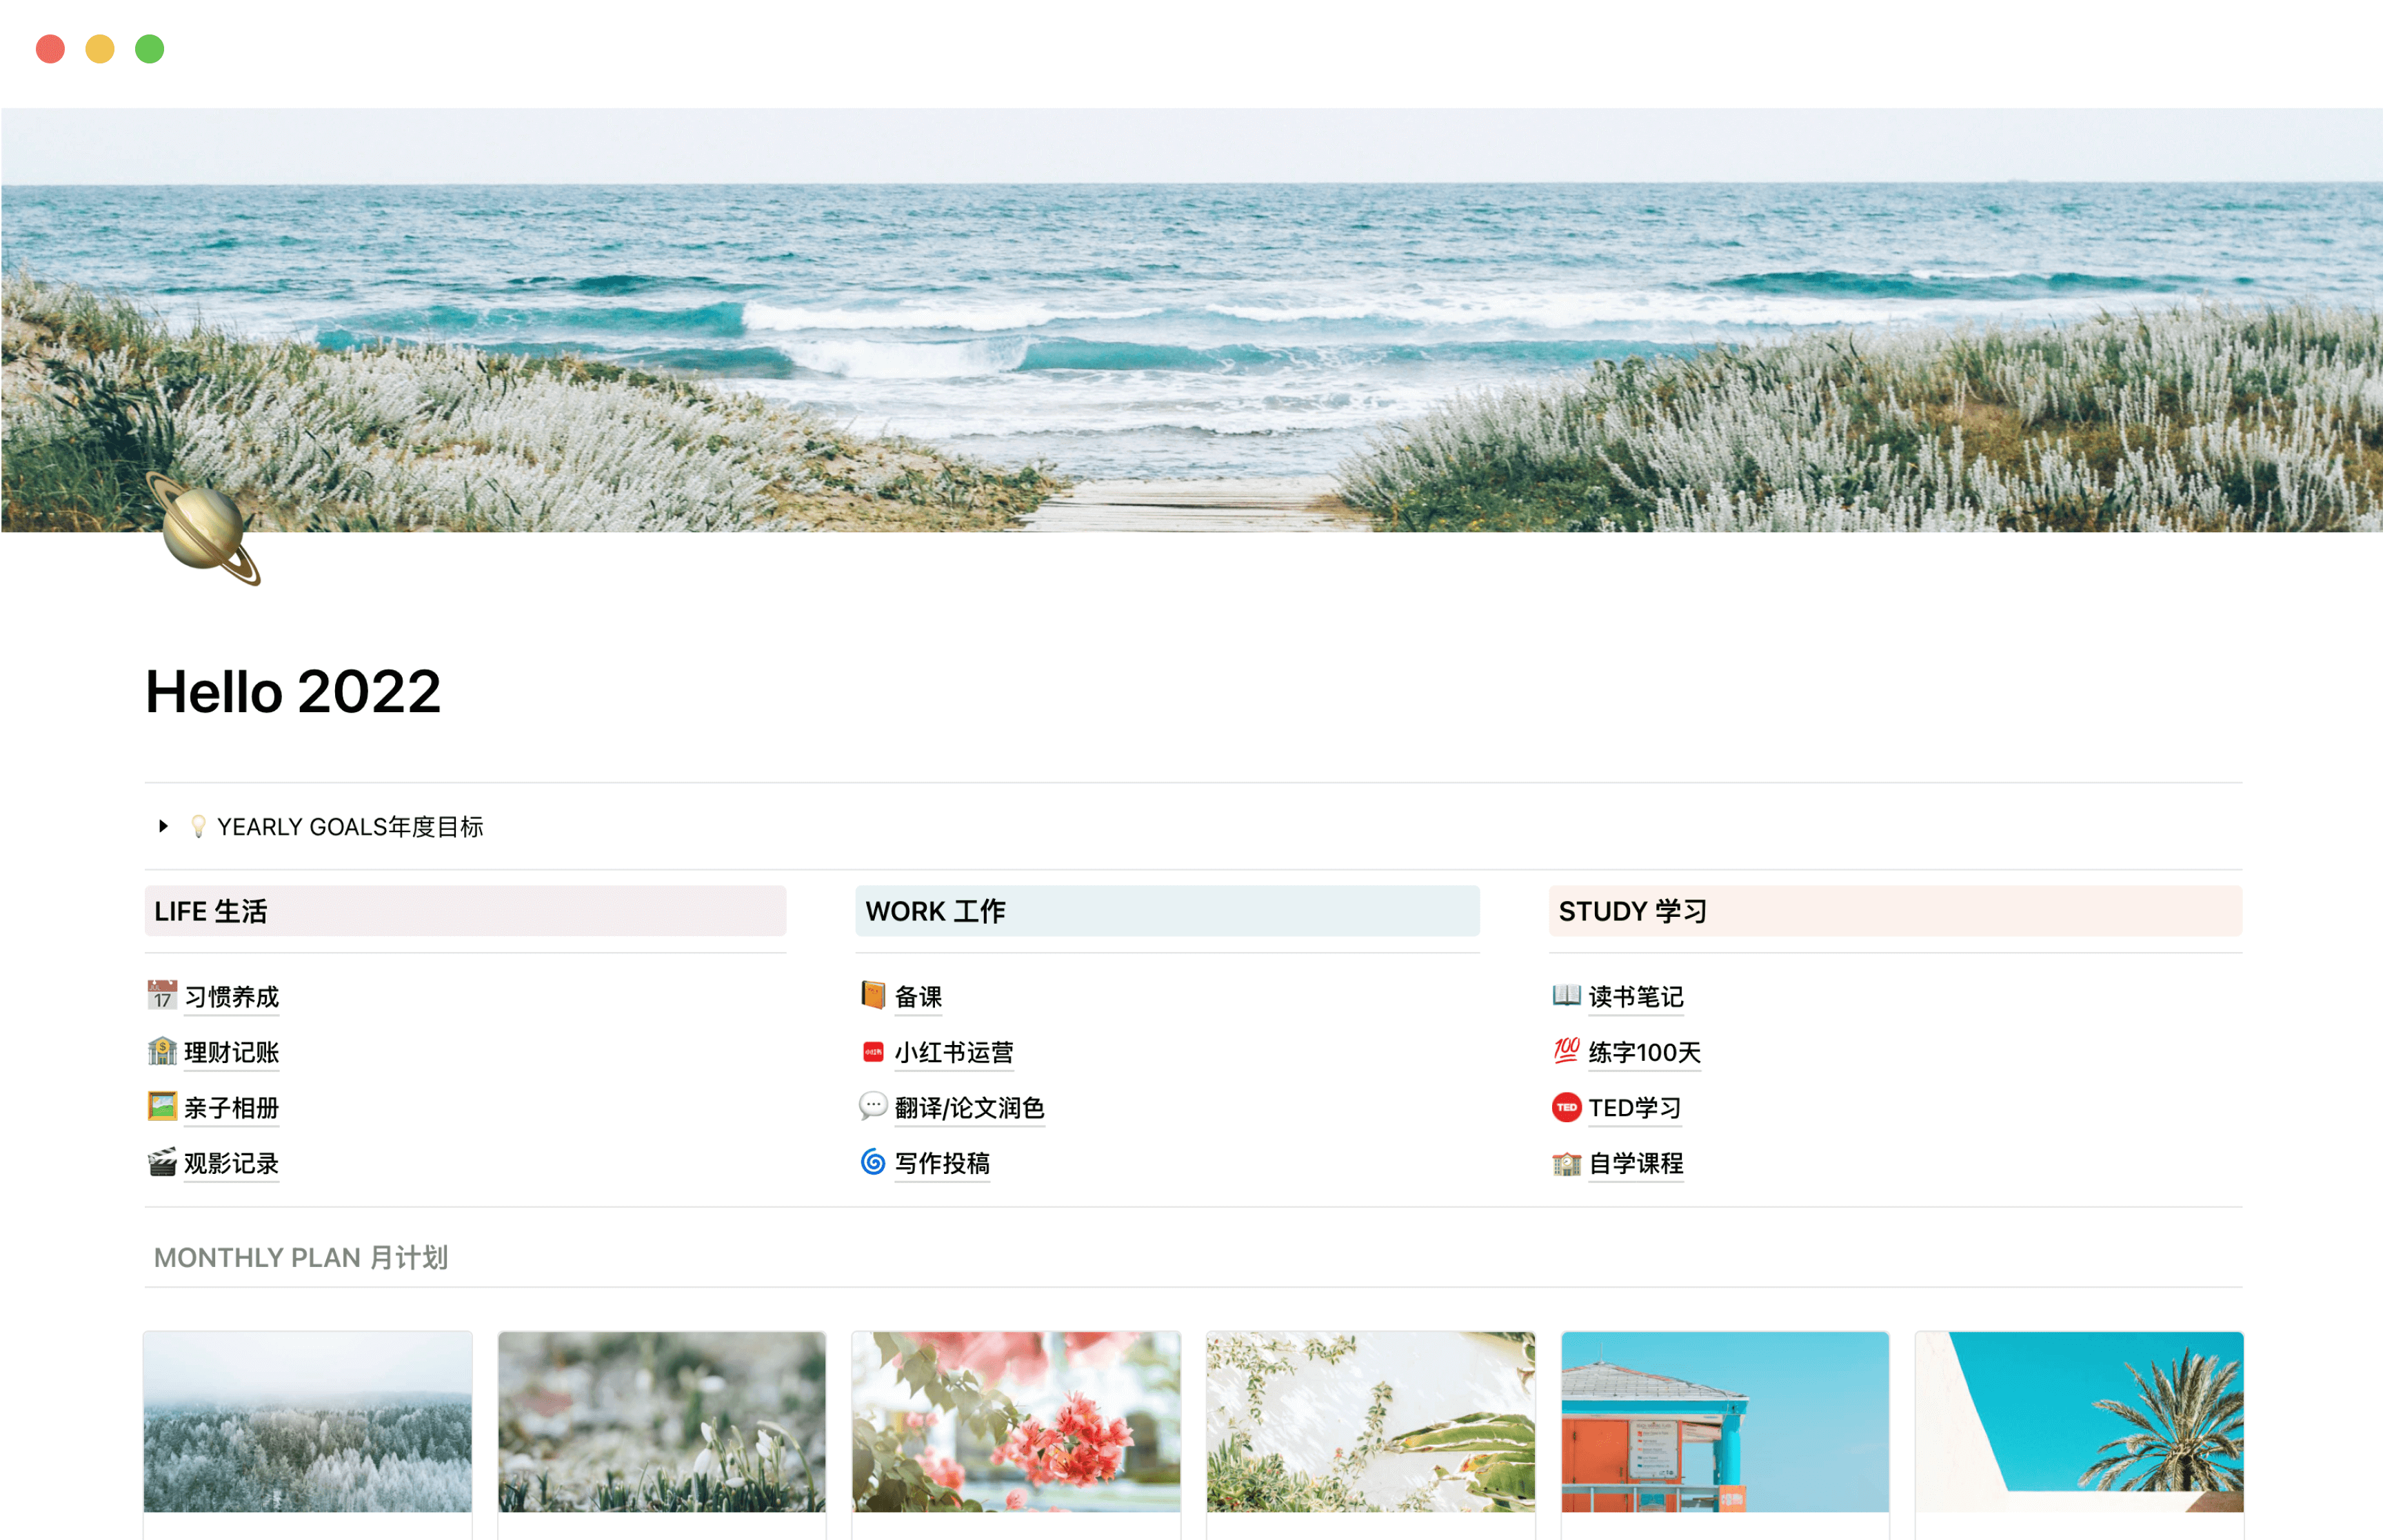Open the palm tree monthly plan card
Screen dimensions: 2383x1540
(x=2078, y=1421)
